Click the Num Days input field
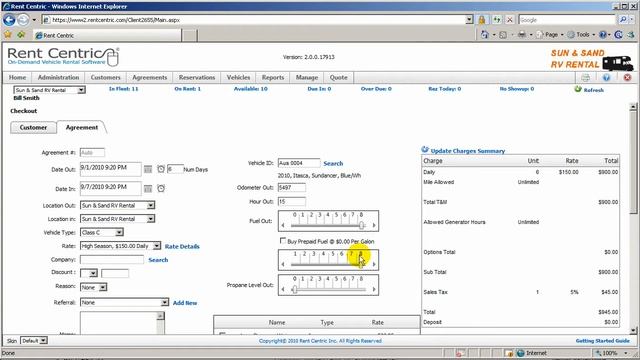Viewport: 640px width, 360px height. pos(175,169)
